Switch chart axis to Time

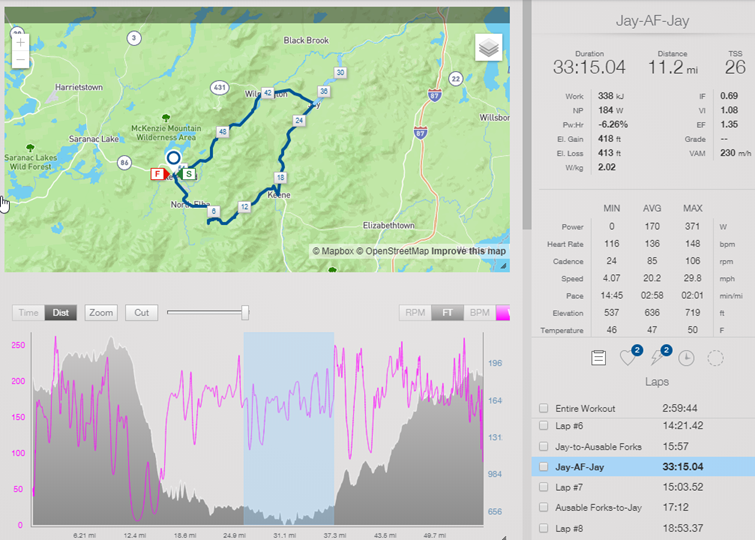(x=28, y=313)
